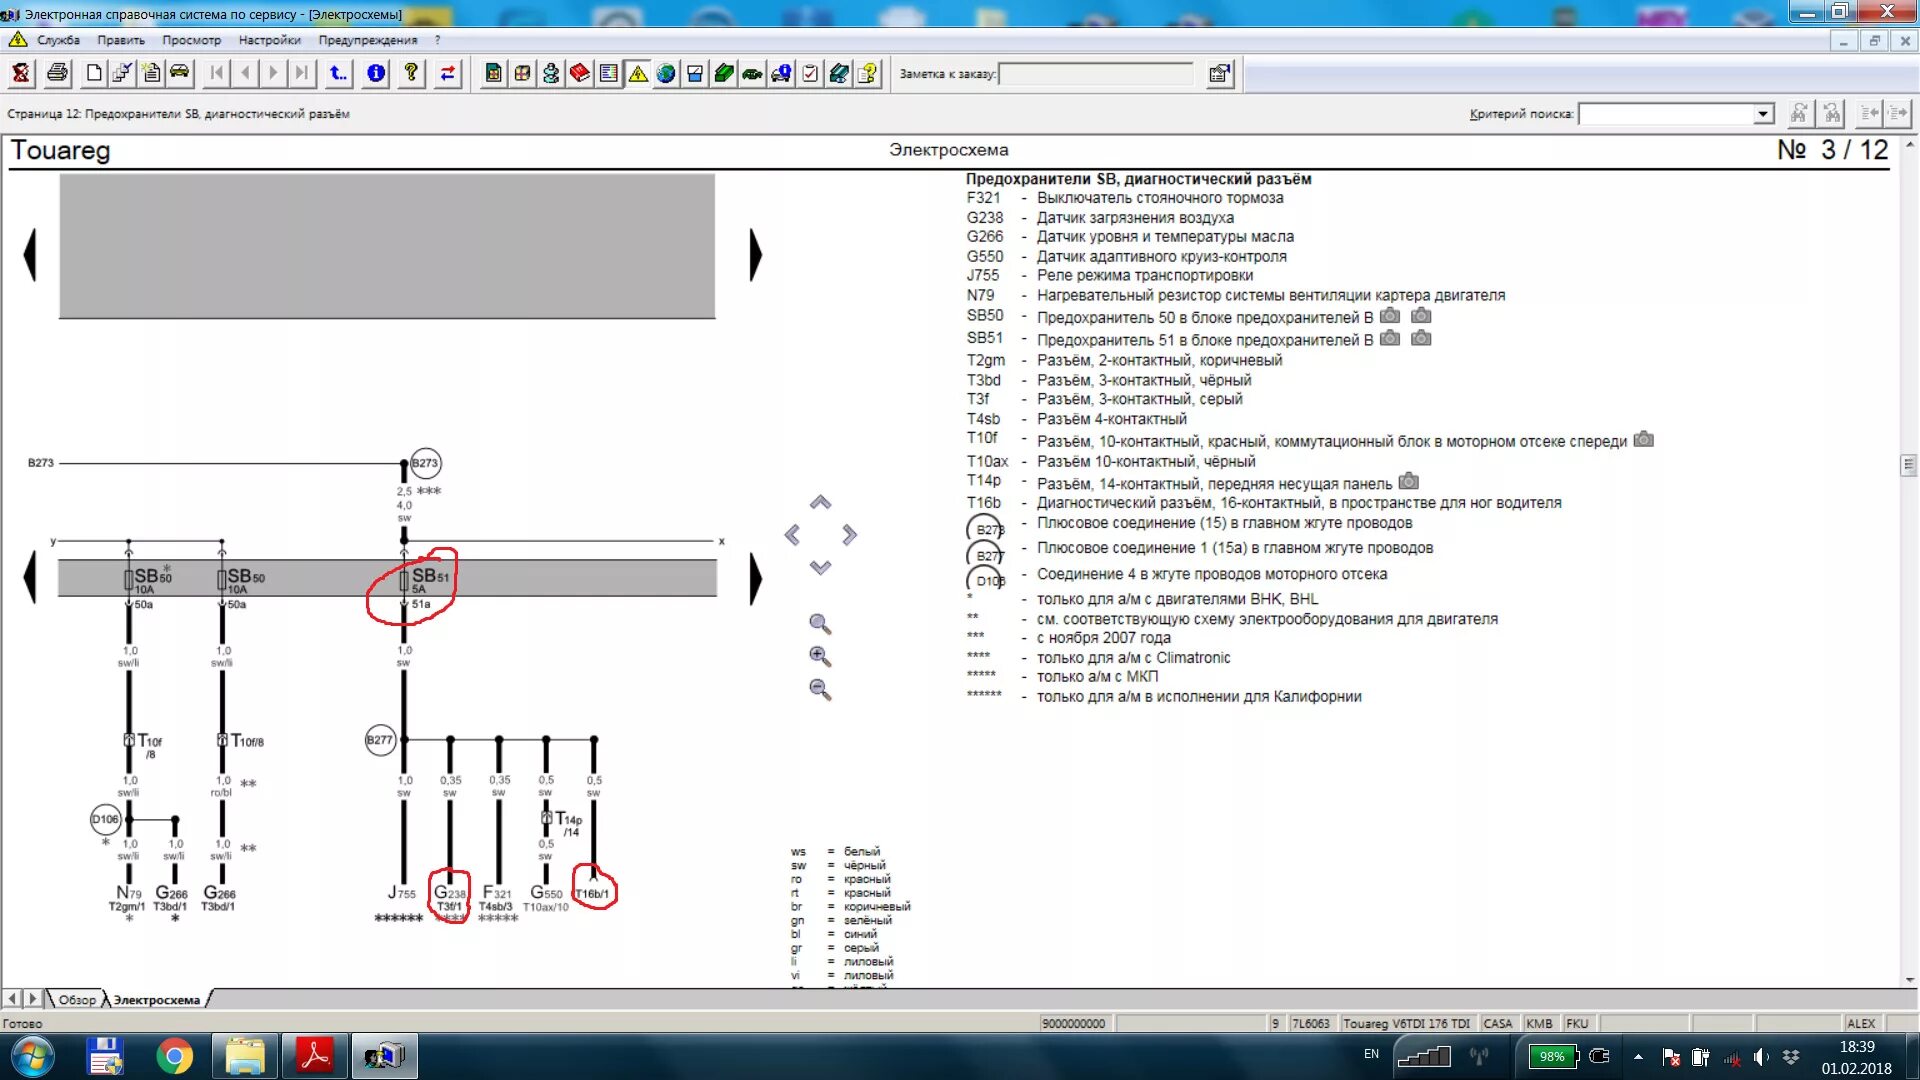The height and width of the screenshot is (1080, 1920).
Task: Pan diagram up with the up chevron
Action: [x=820, y=502]
